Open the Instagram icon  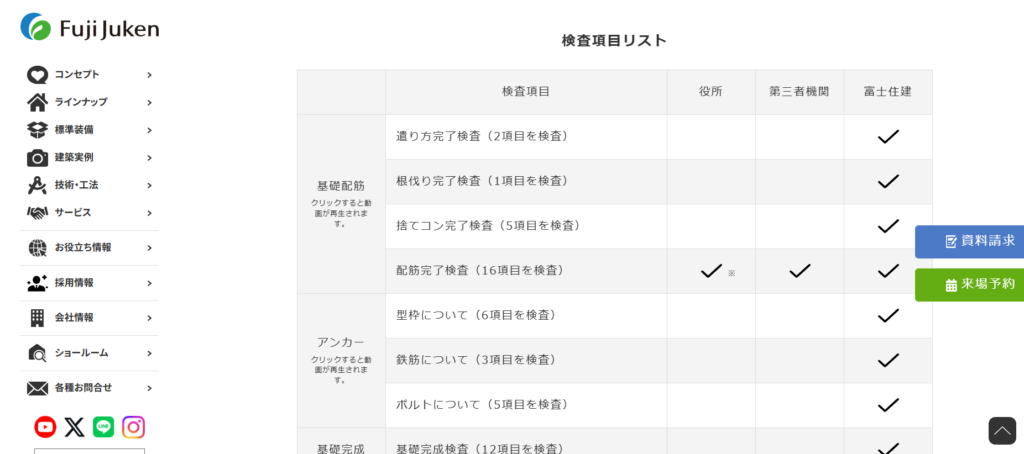point(133,427)
